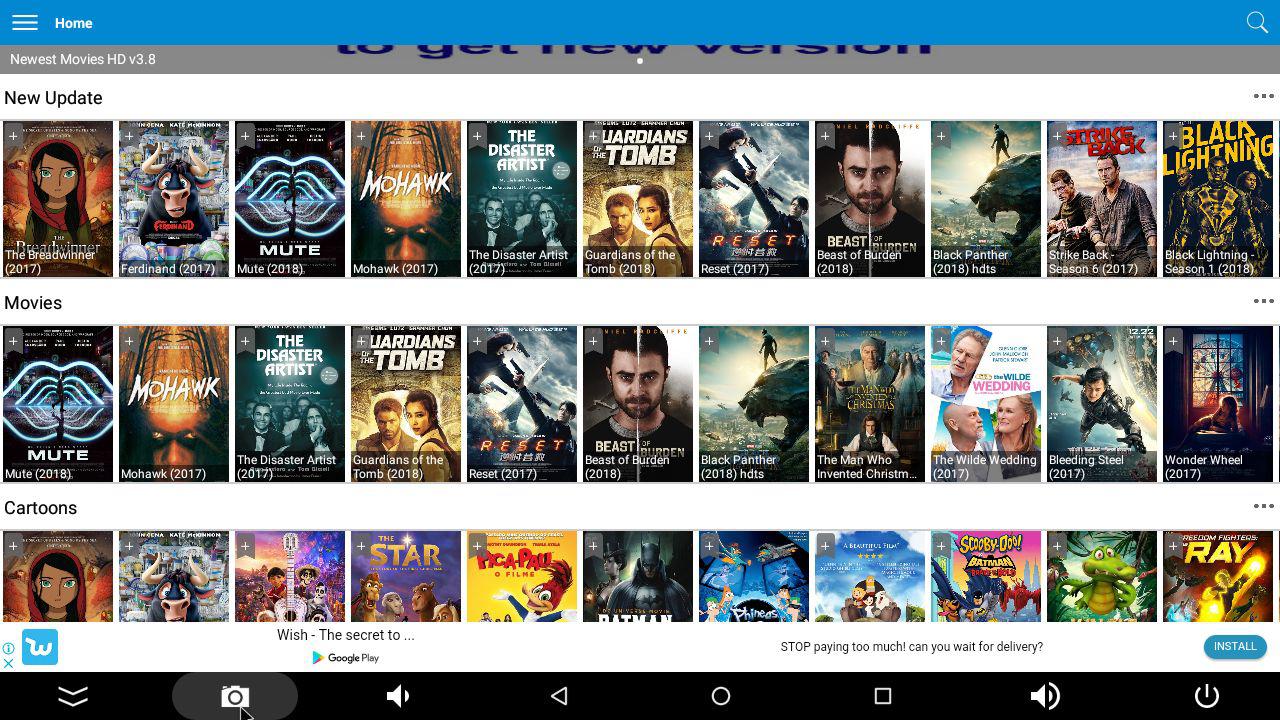
Task: Tap plus icon on The Man Who Invented Christmas
Action: pyautogui.click(x=825, y=341)
